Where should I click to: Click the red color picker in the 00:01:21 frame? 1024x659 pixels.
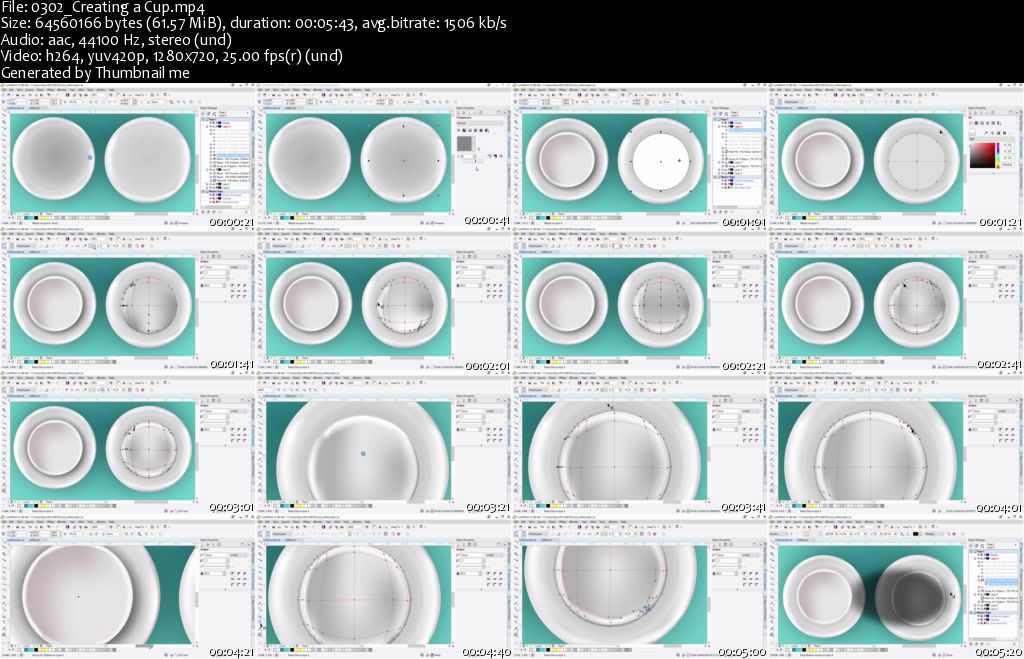click(982, 155)
